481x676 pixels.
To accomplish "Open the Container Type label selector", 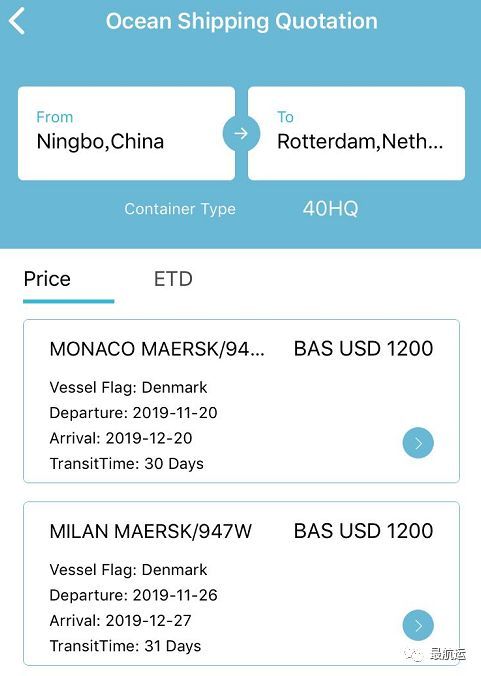I will [180, 209].
